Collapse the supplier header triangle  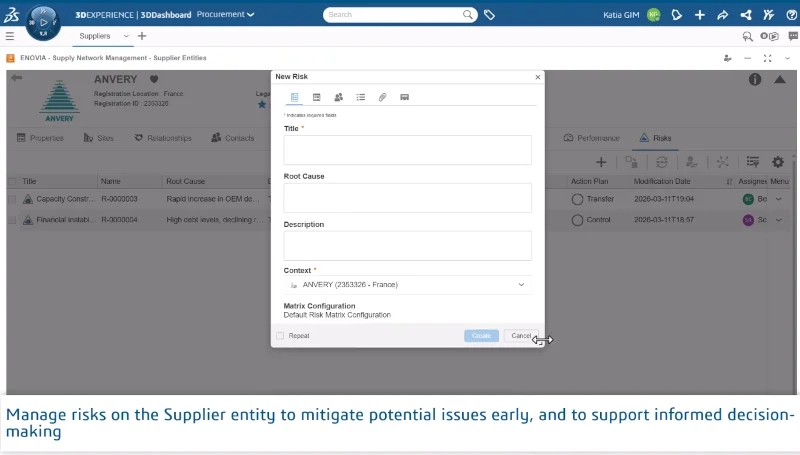tap(780, 80)
